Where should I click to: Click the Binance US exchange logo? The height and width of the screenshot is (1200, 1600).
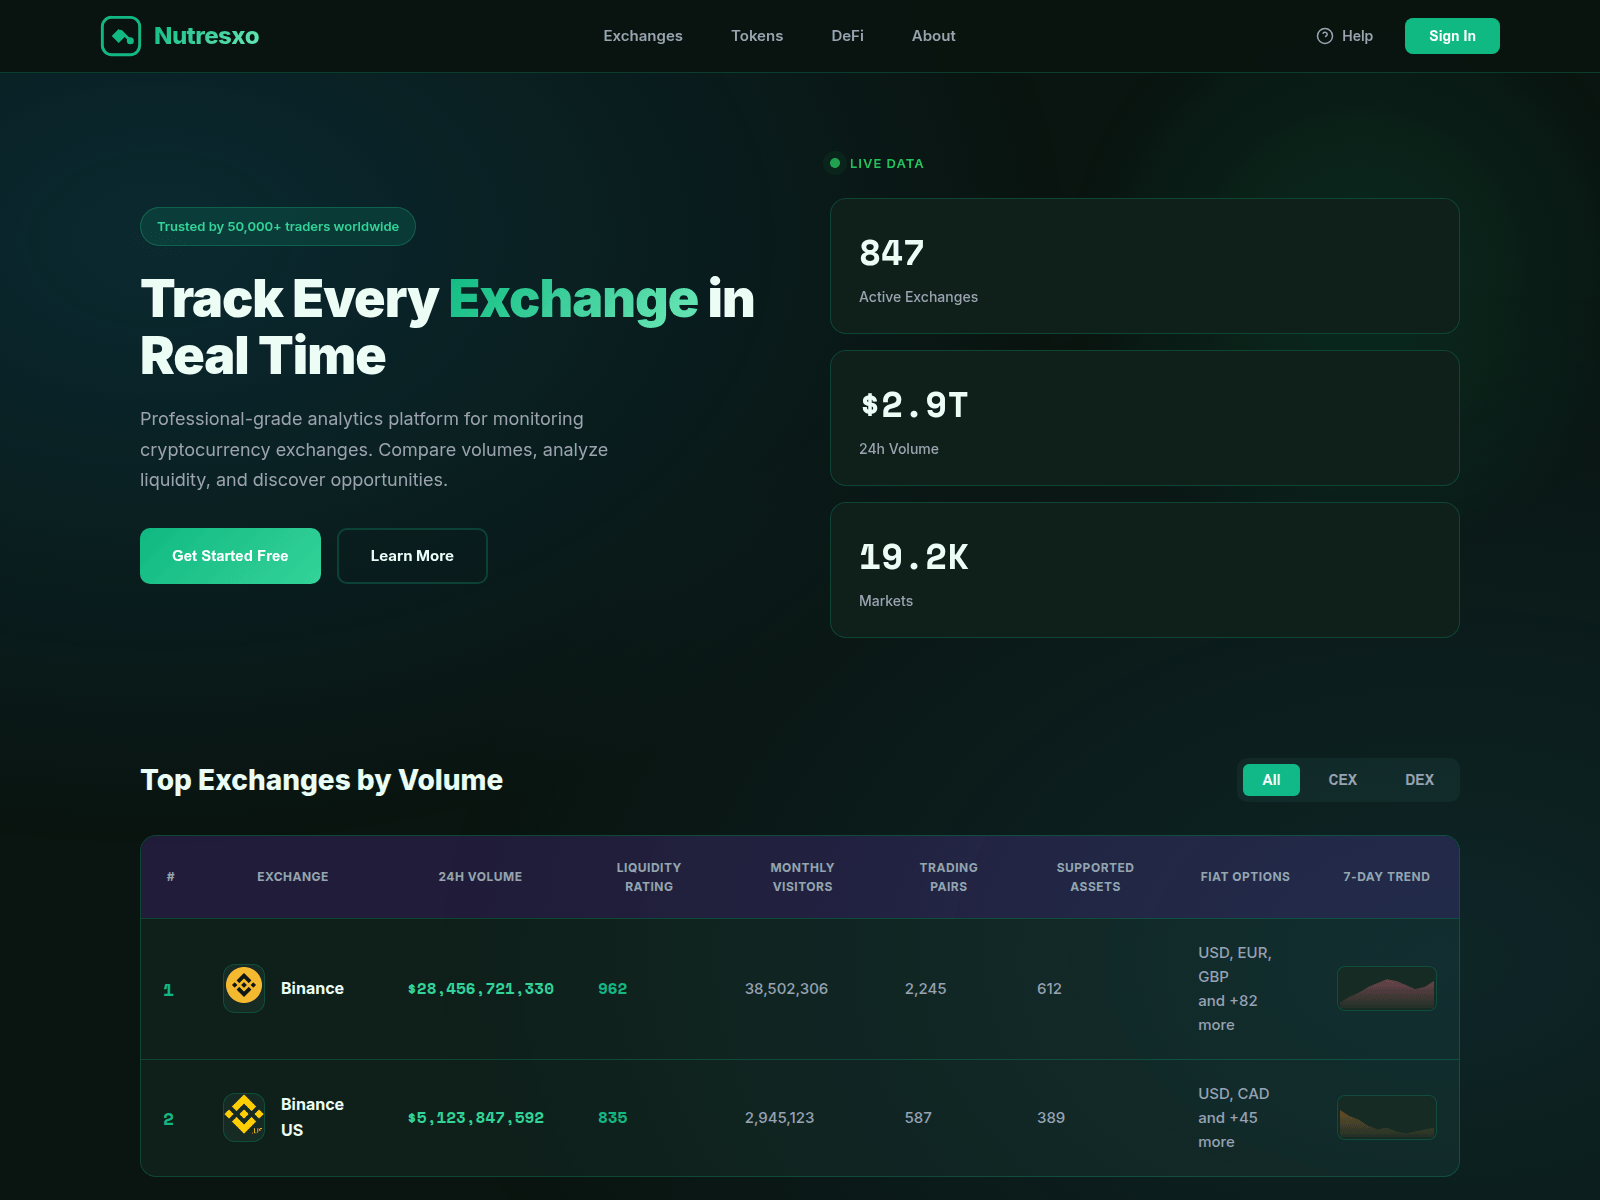click(244, 1117)
